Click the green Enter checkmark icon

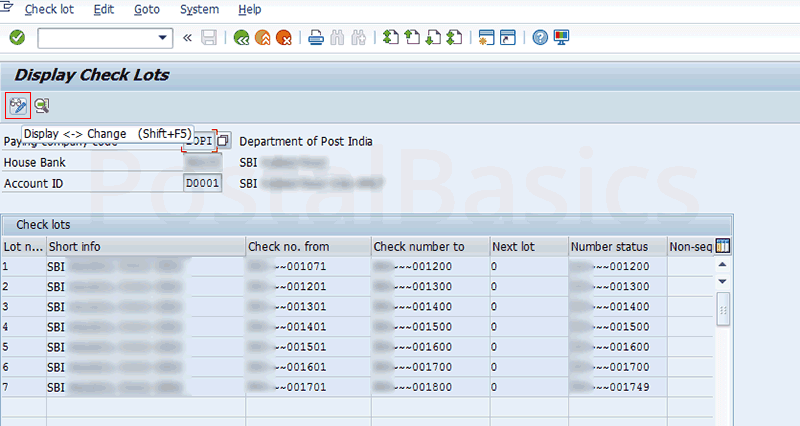coord(17,38)
